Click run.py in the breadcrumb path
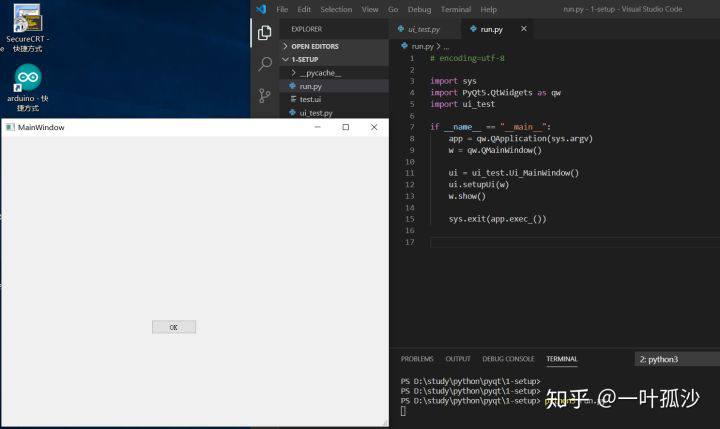 point(422,46)
